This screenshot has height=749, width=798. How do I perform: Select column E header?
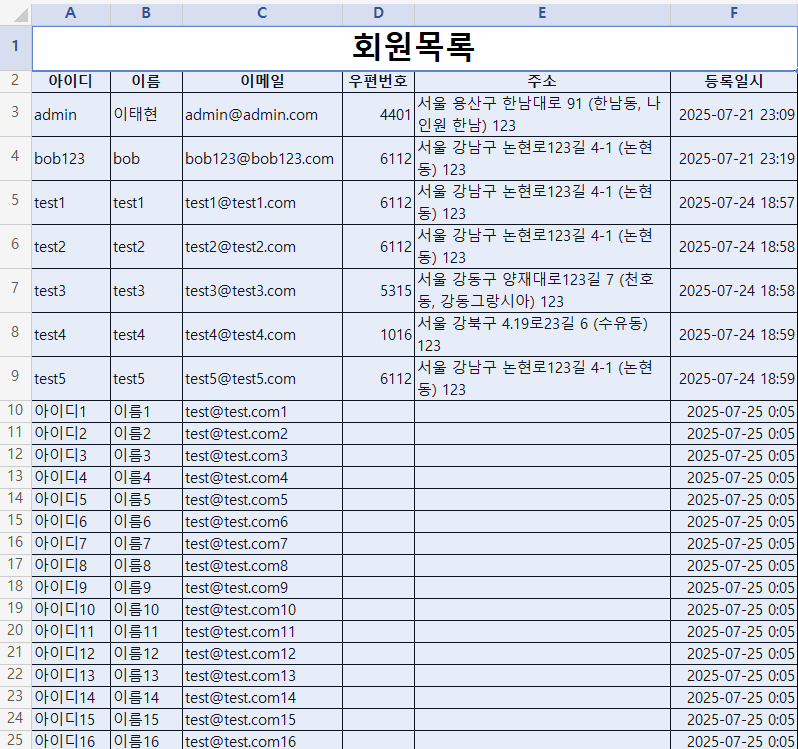(542, 13)
